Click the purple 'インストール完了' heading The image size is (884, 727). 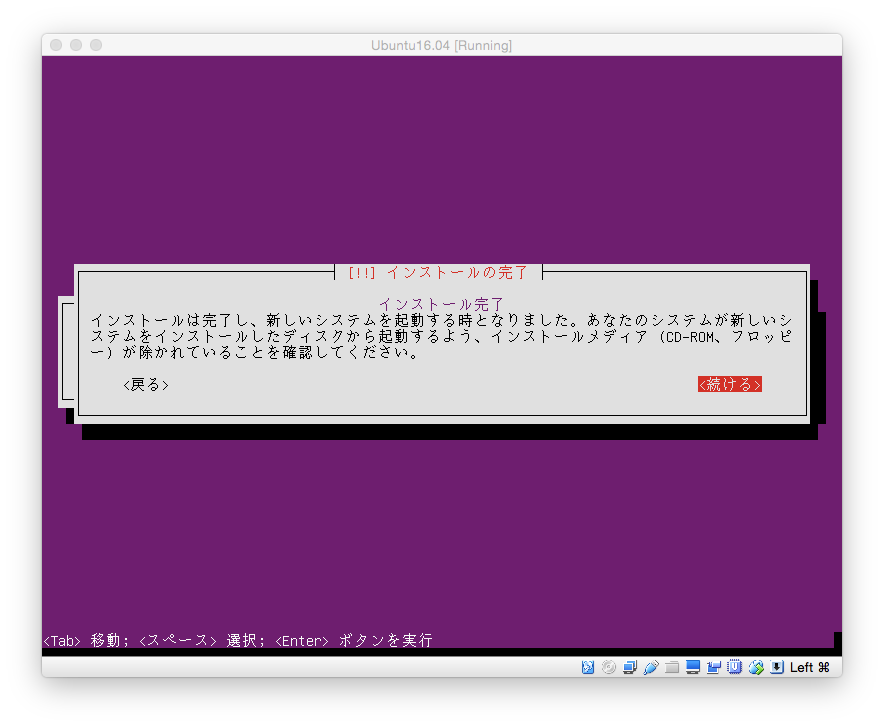(441, 304)
